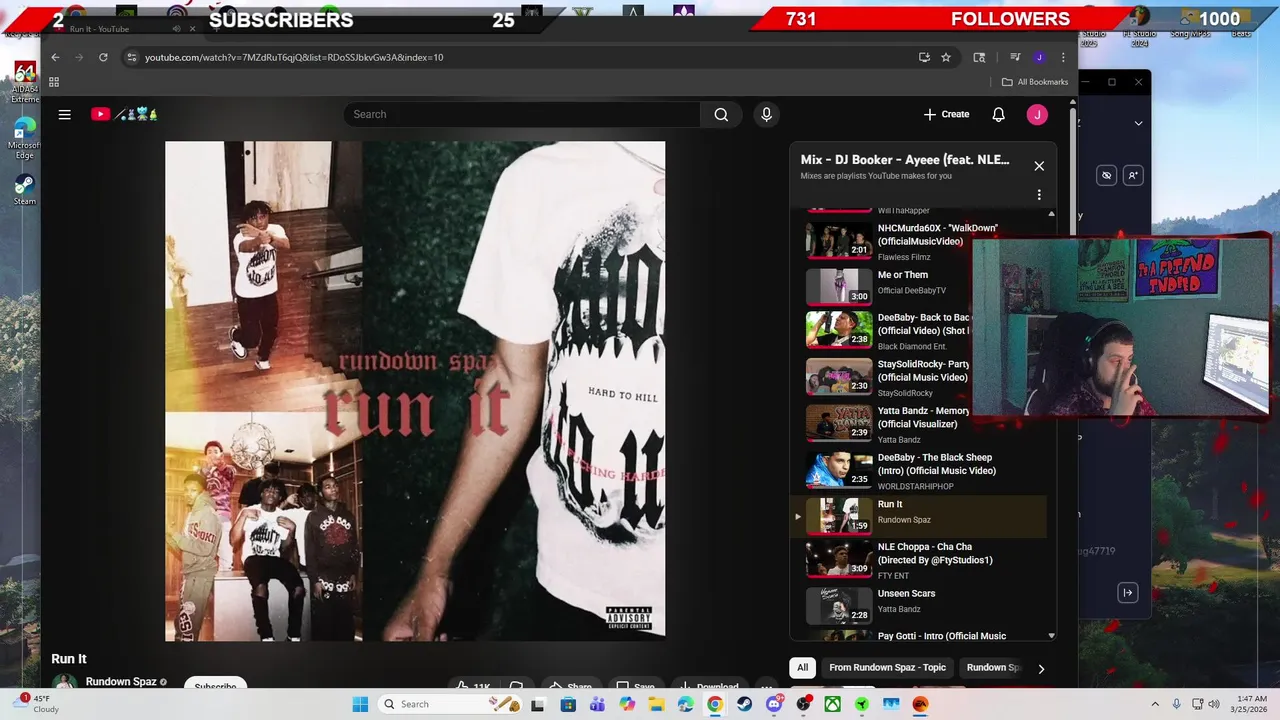Open volume control in system tray
1280x720 pixels.
tap(1214, 704)
